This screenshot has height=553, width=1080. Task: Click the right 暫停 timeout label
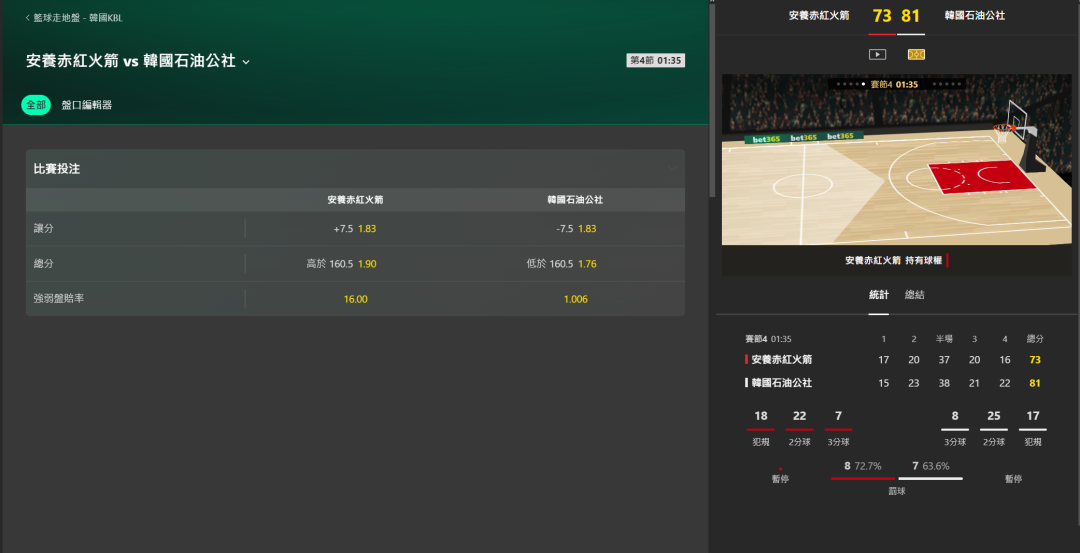pos(1013,479)
